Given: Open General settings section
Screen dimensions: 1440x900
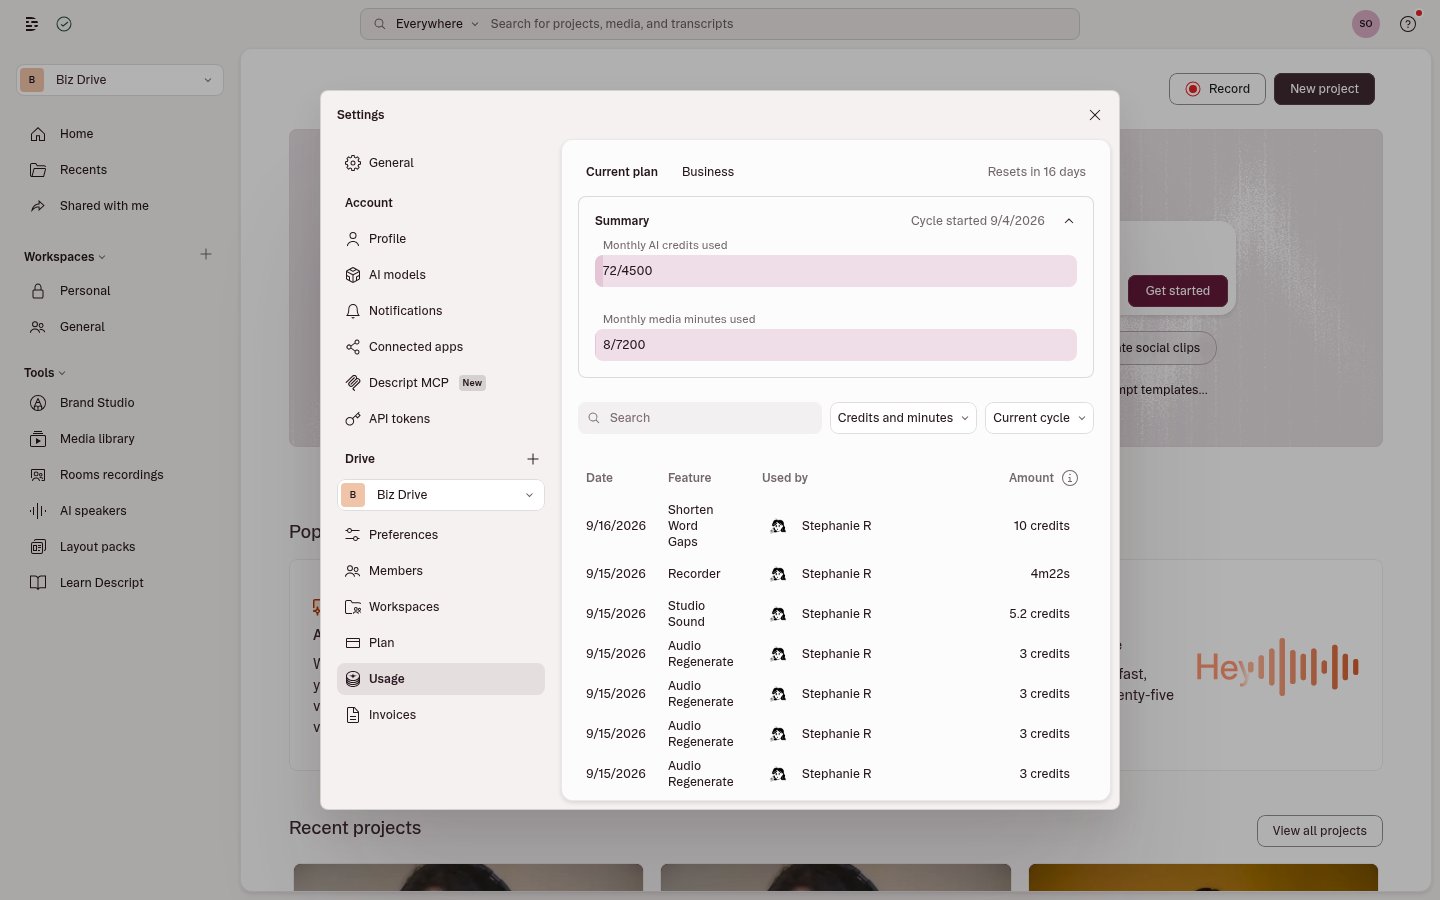Looking at the screenshot, I should pyautogui.click(x=441, y=163).
